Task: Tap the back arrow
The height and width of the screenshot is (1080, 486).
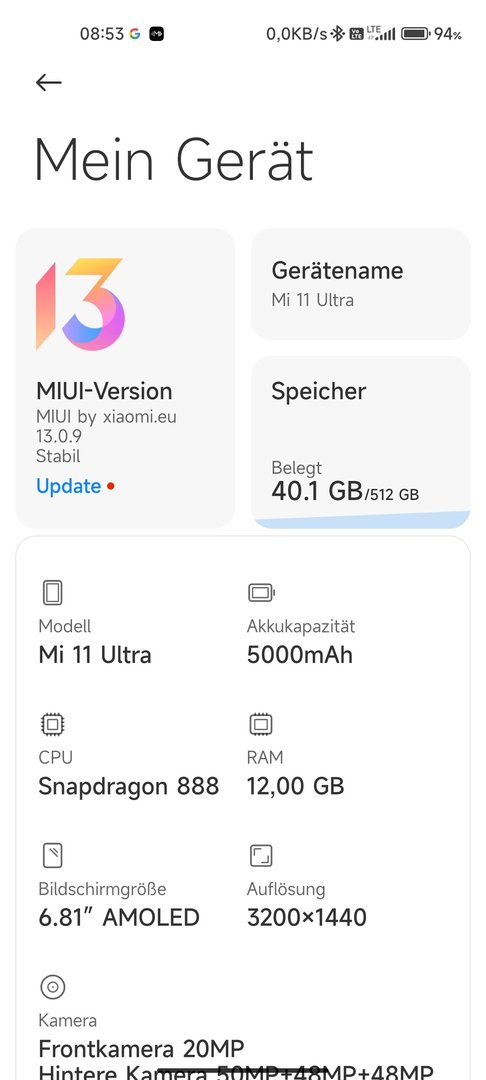Action: pos(49,83)
